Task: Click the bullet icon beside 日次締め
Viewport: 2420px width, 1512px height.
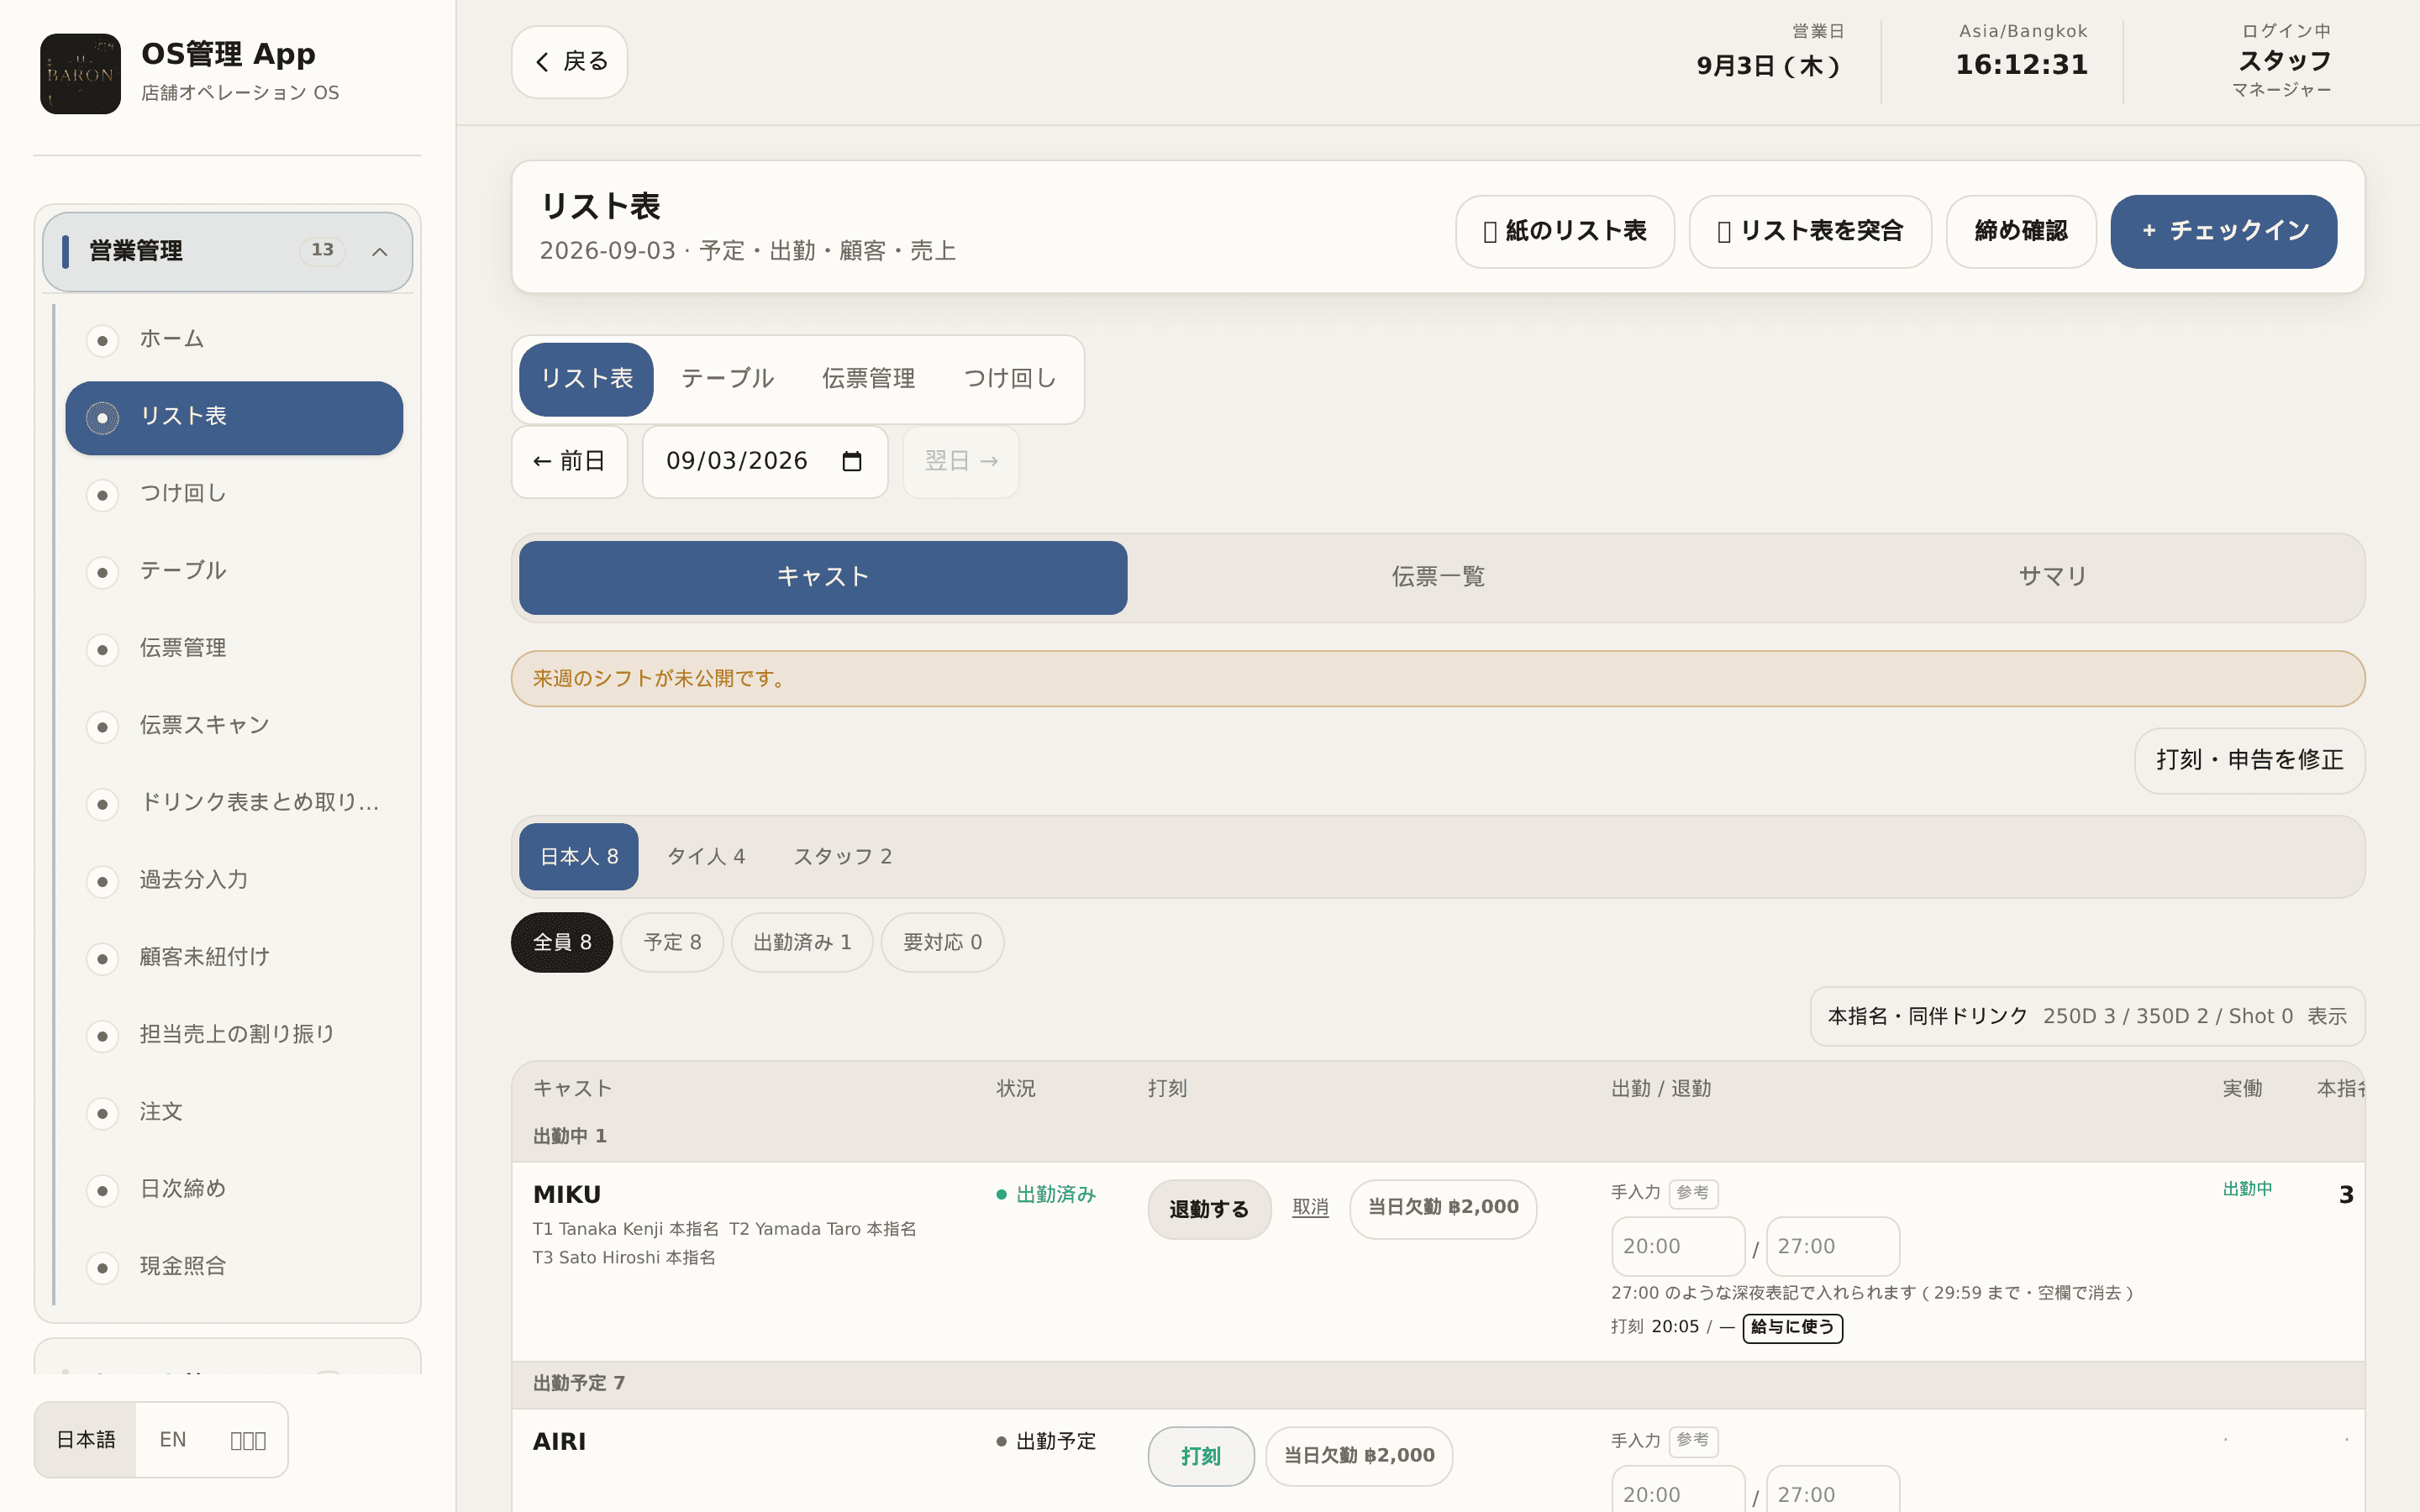Action: pyautogui.click(x=102, y=1191)
